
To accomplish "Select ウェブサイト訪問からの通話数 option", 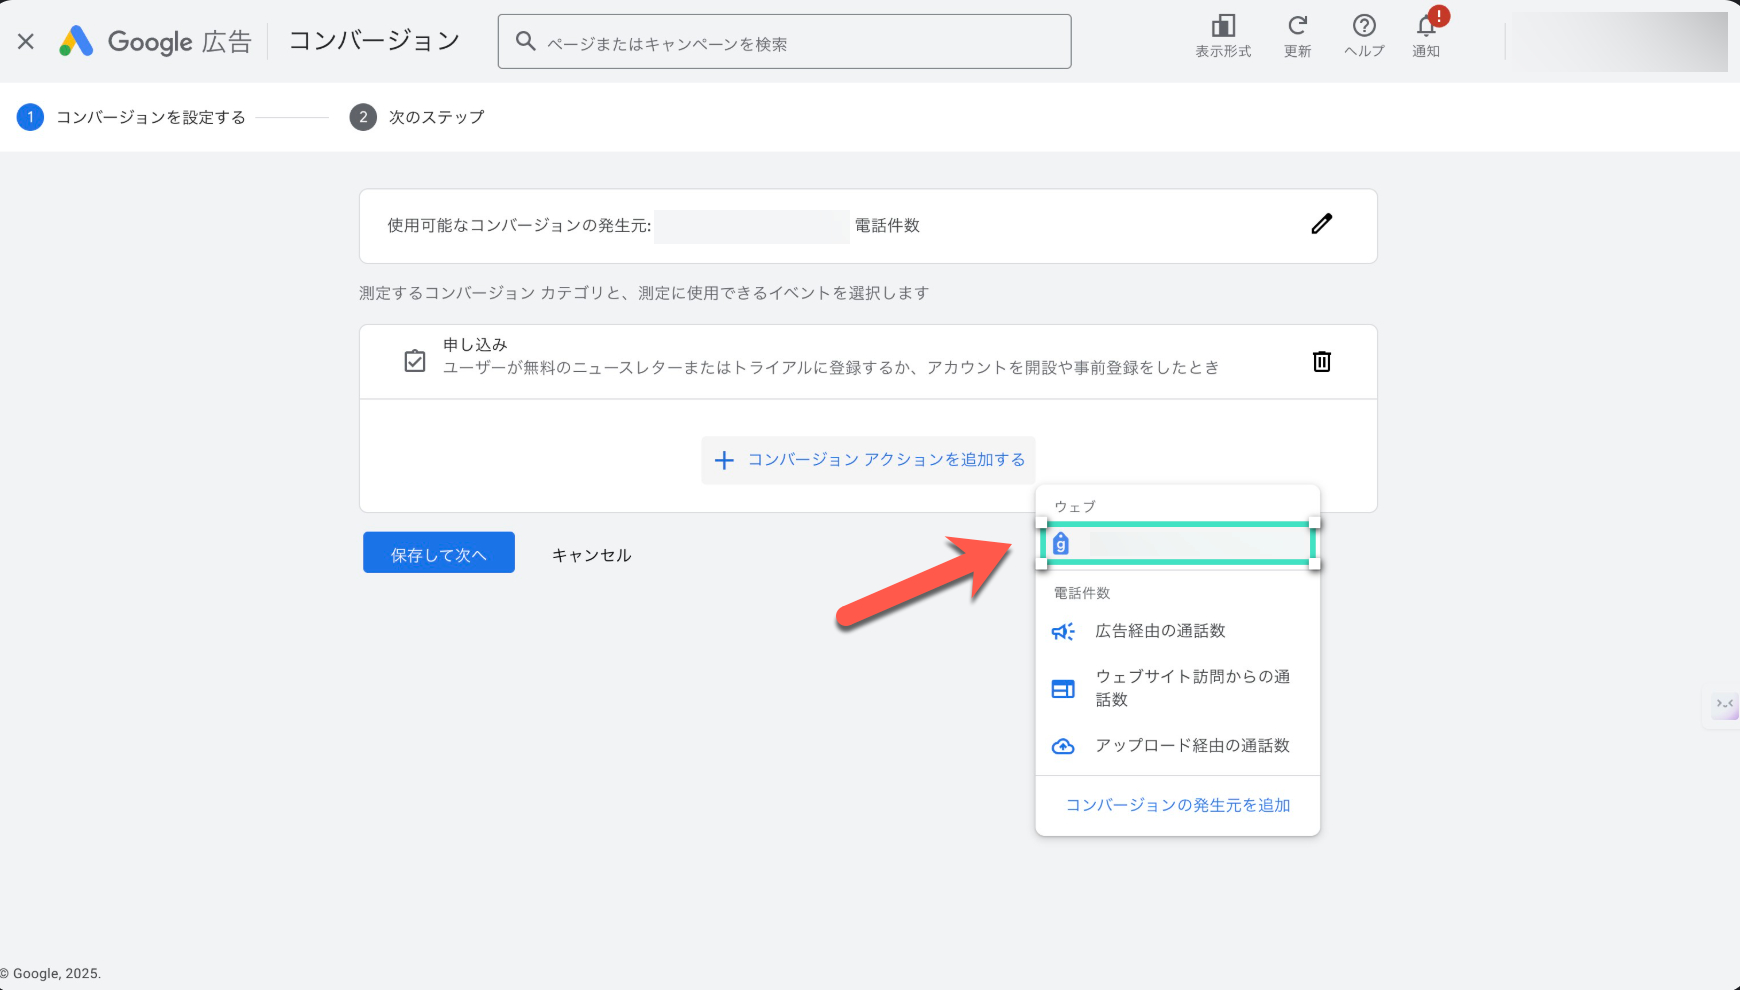I will 1192,688.
